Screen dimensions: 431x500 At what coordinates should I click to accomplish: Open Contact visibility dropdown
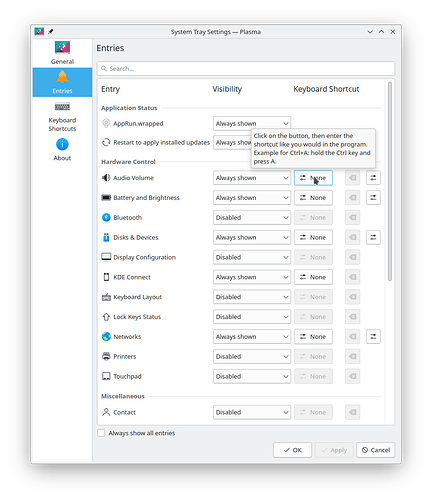coord(252,412)
